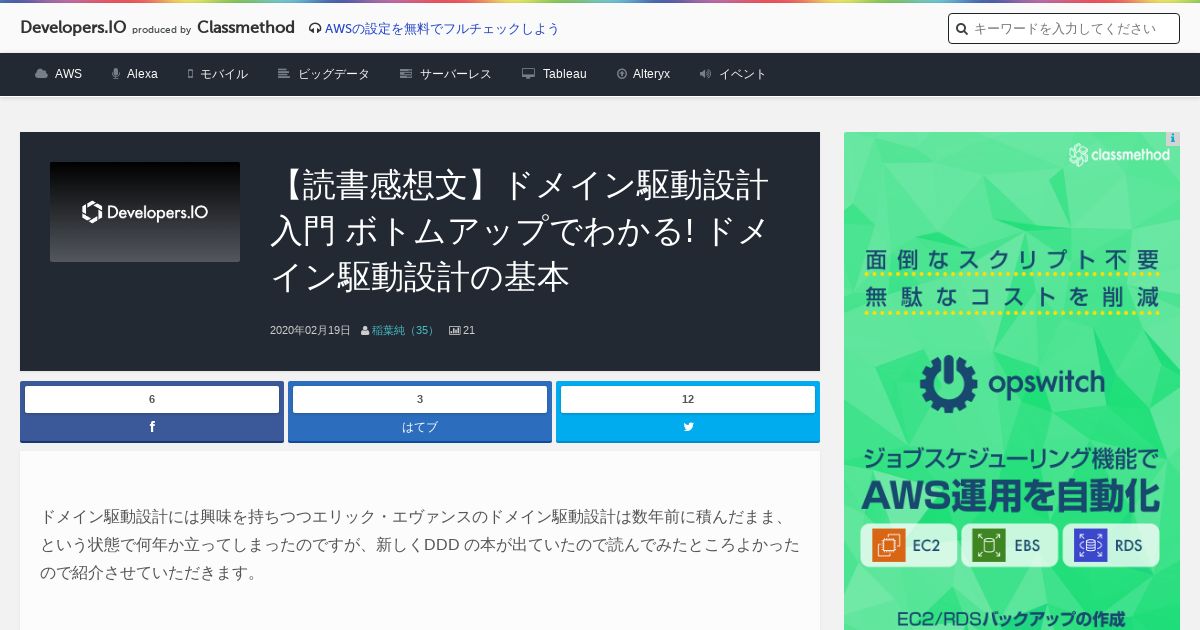
Task: Click the bars icon beside ビッグデータ
Action: click(x=284, y=74)
